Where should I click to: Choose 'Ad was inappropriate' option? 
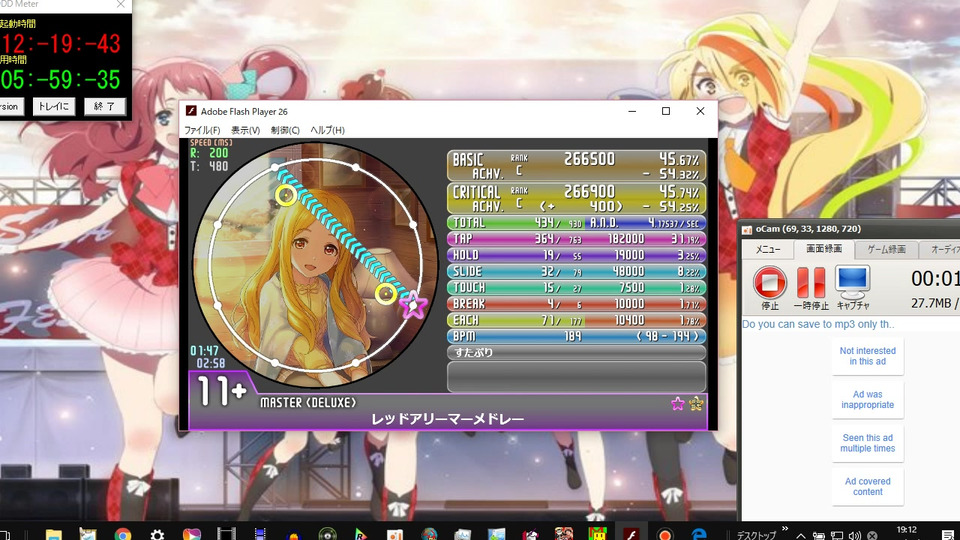tap(868, 399)
